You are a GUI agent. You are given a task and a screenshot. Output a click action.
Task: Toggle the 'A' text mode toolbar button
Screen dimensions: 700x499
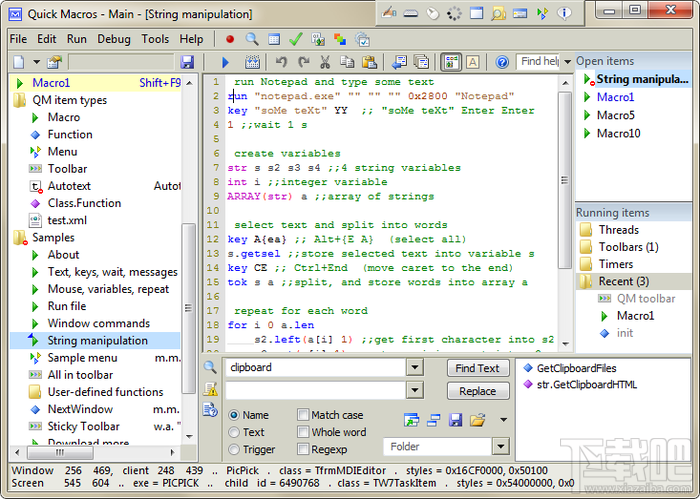pyautogui.click(x=473, y=62)
